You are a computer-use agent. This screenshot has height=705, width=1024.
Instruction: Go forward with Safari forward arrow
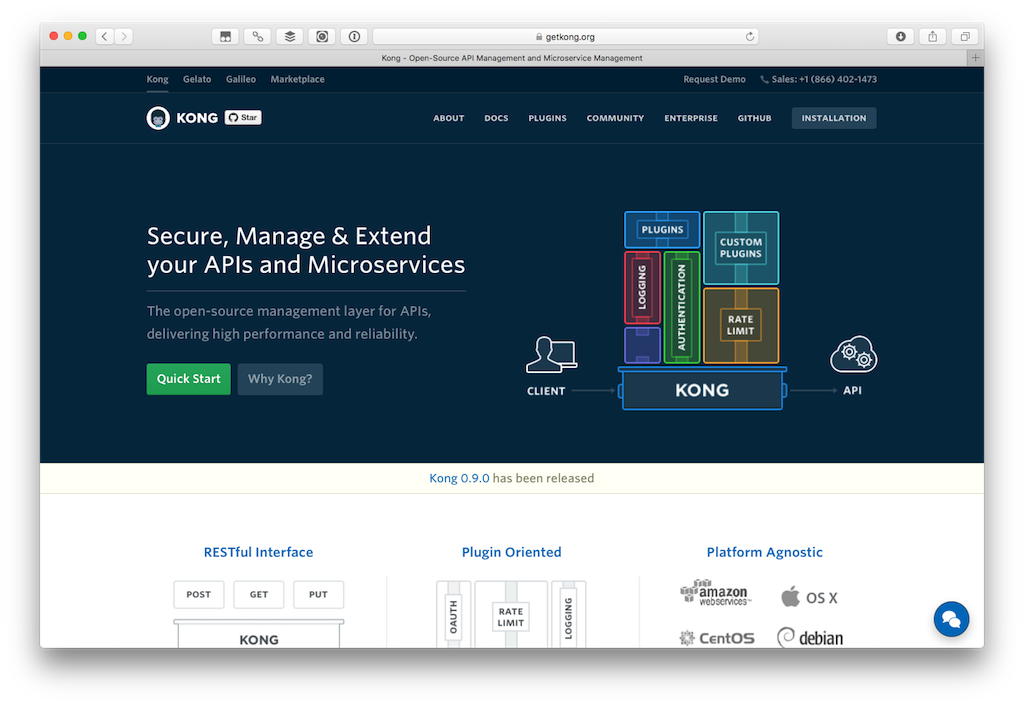click(x=124, y=37)
